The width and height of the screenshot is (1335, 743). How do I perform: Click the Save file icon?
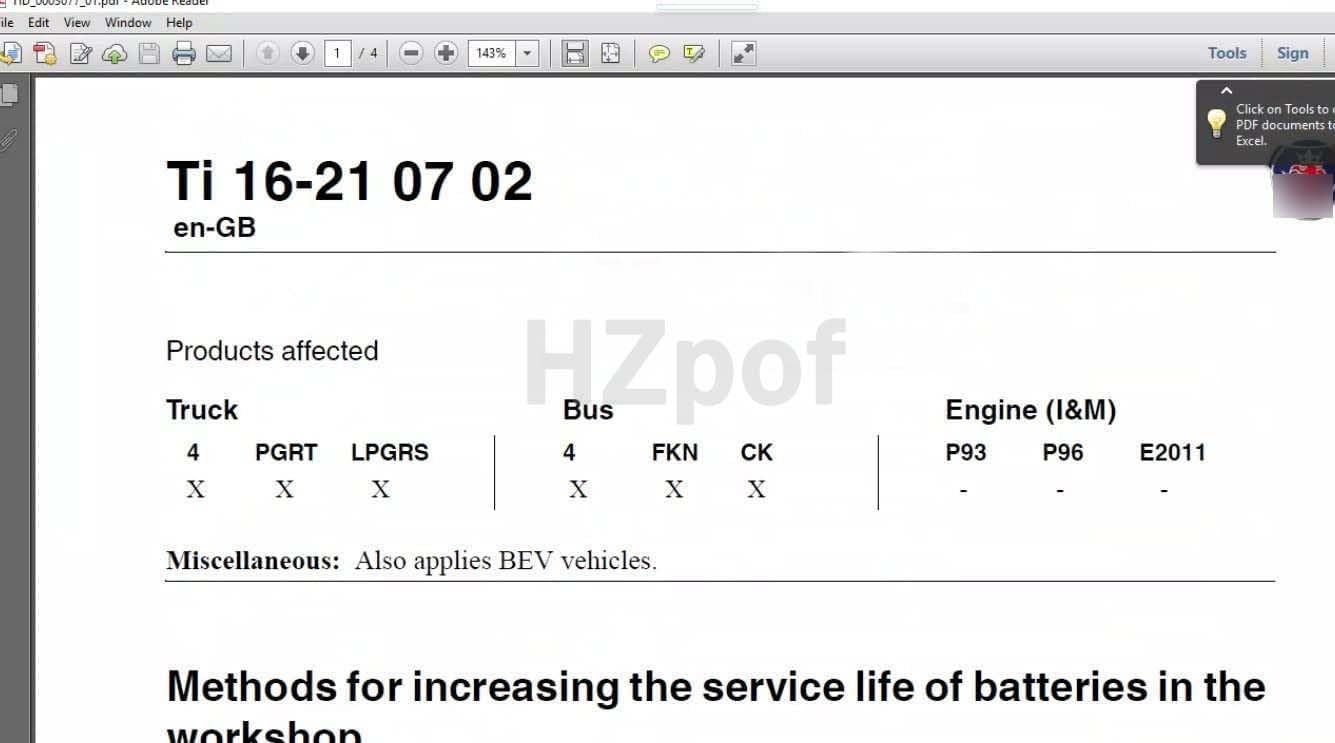tap(149, 53)
